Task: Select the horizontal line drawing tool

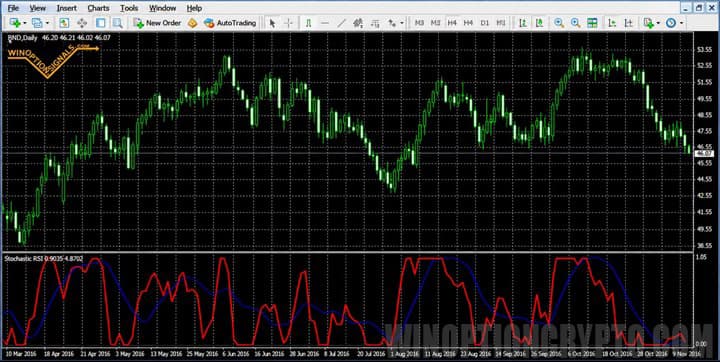Action: (325, 23)
